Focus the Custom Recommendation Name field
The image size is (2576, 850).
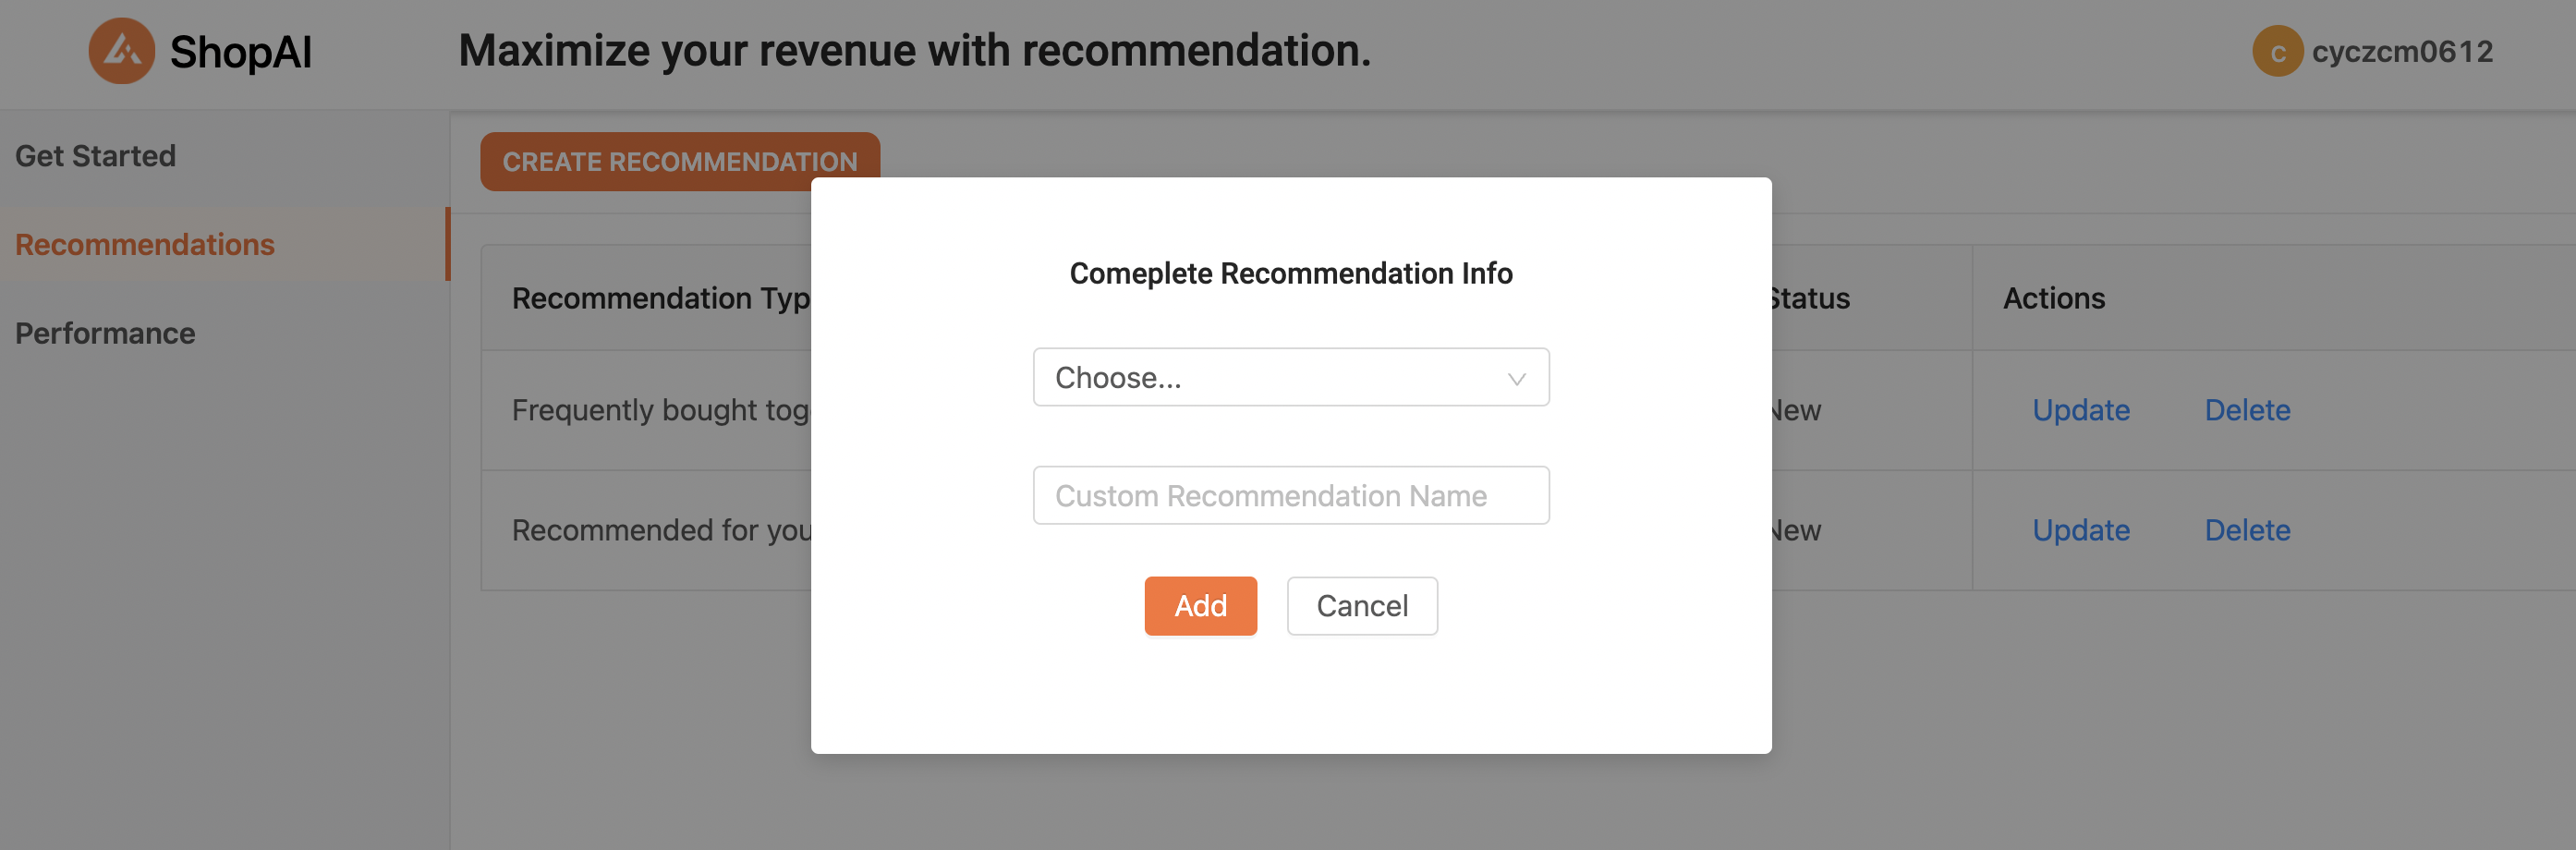click(x=1290, y=496)
